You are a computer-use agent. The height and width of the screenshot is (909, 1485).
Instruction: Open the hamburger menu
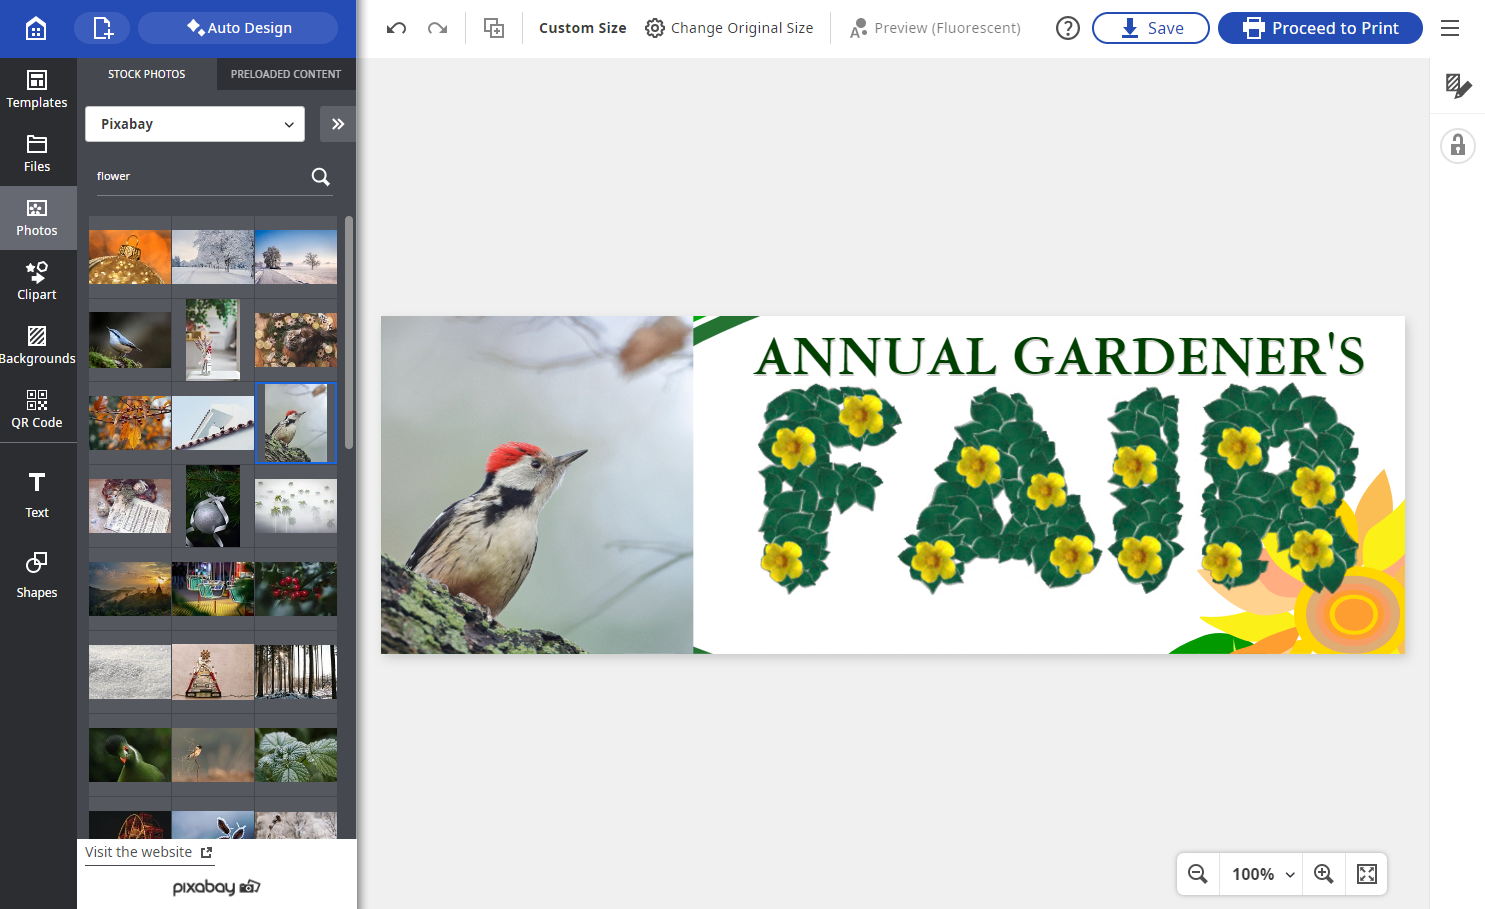coord(1450,28)
